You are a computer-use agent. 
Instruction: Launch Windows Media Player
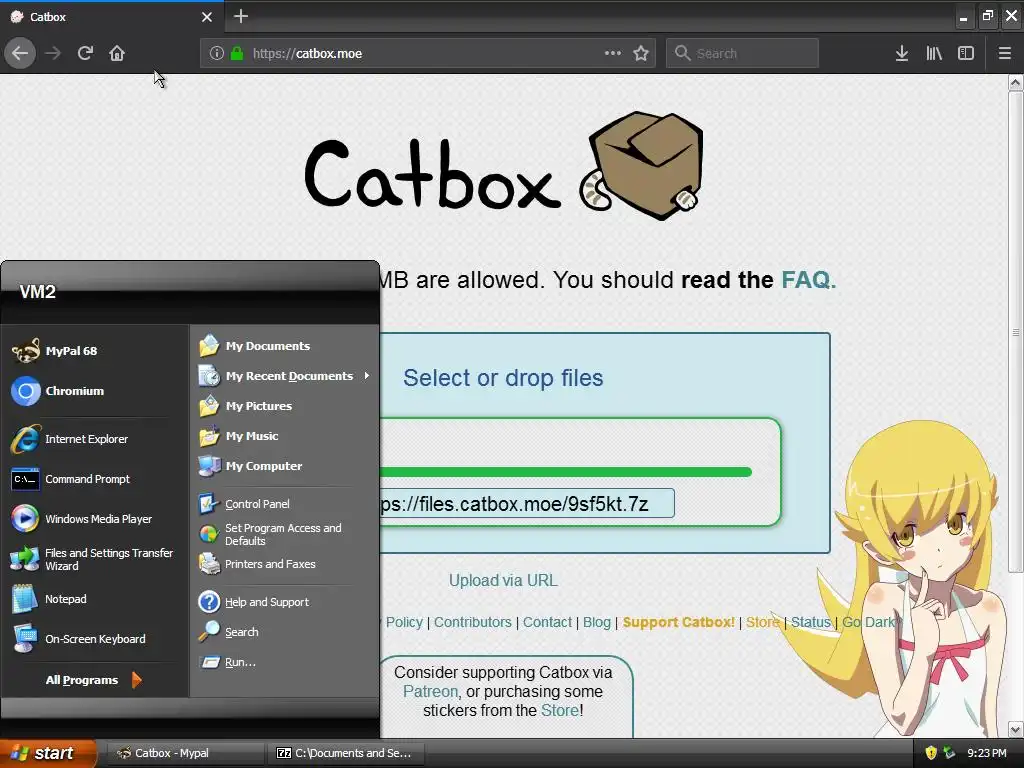(x=95, y=519)
